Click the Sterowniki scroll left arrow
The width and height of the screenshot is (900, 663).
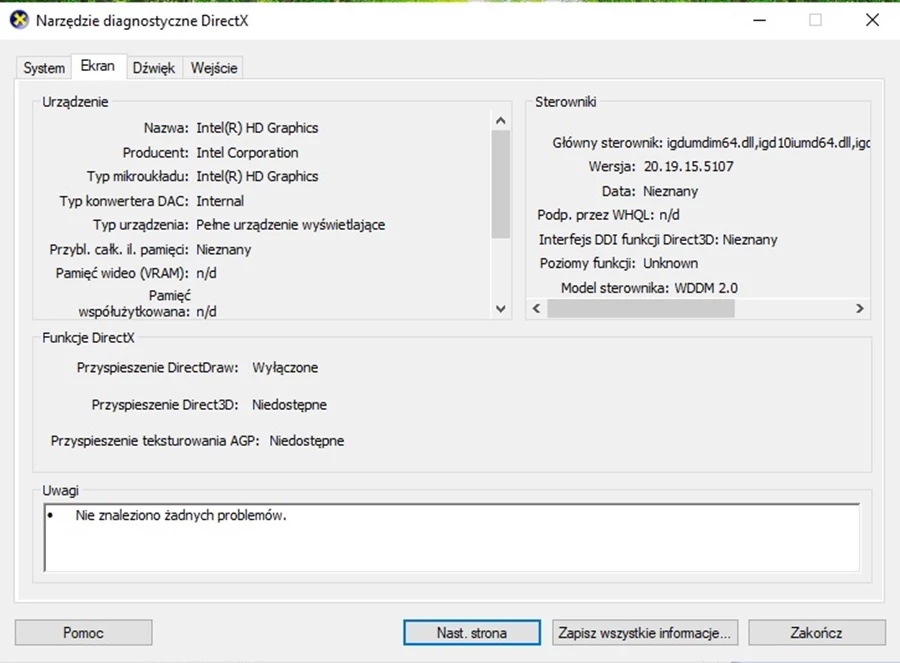pyautogui.click(x=537, y=308)
